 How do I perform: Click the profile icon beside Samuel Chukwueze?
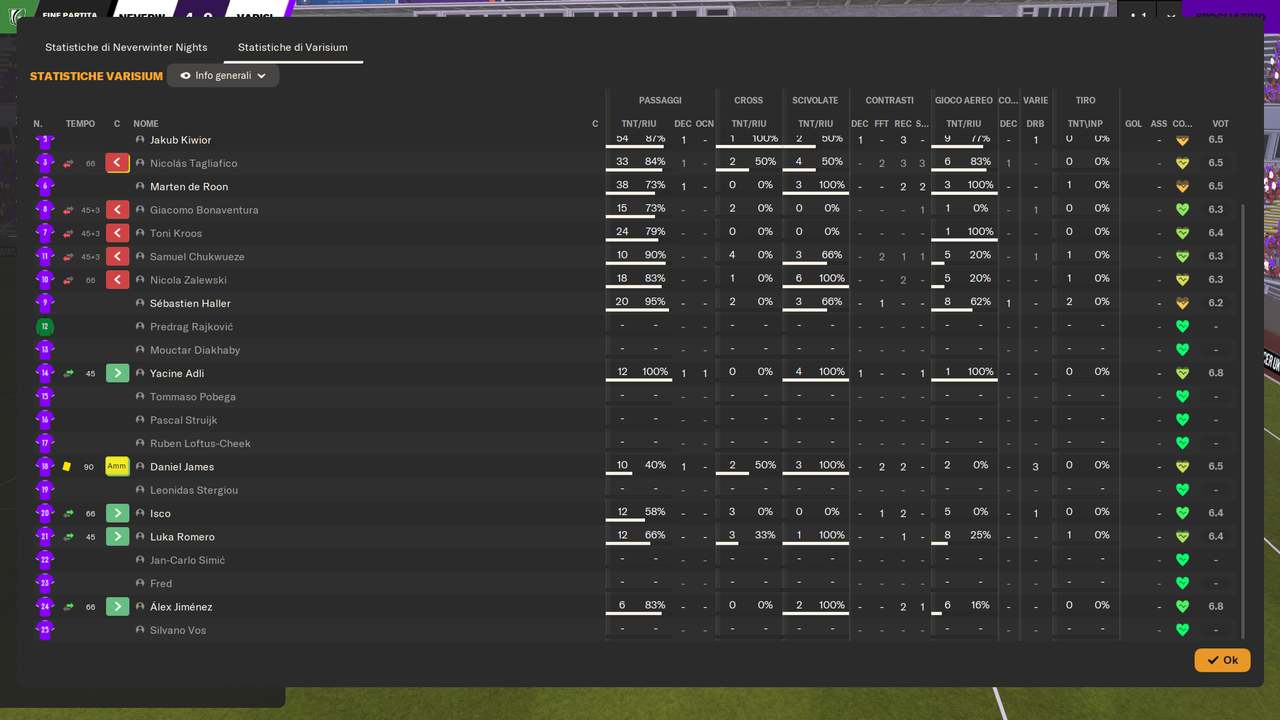140,257
